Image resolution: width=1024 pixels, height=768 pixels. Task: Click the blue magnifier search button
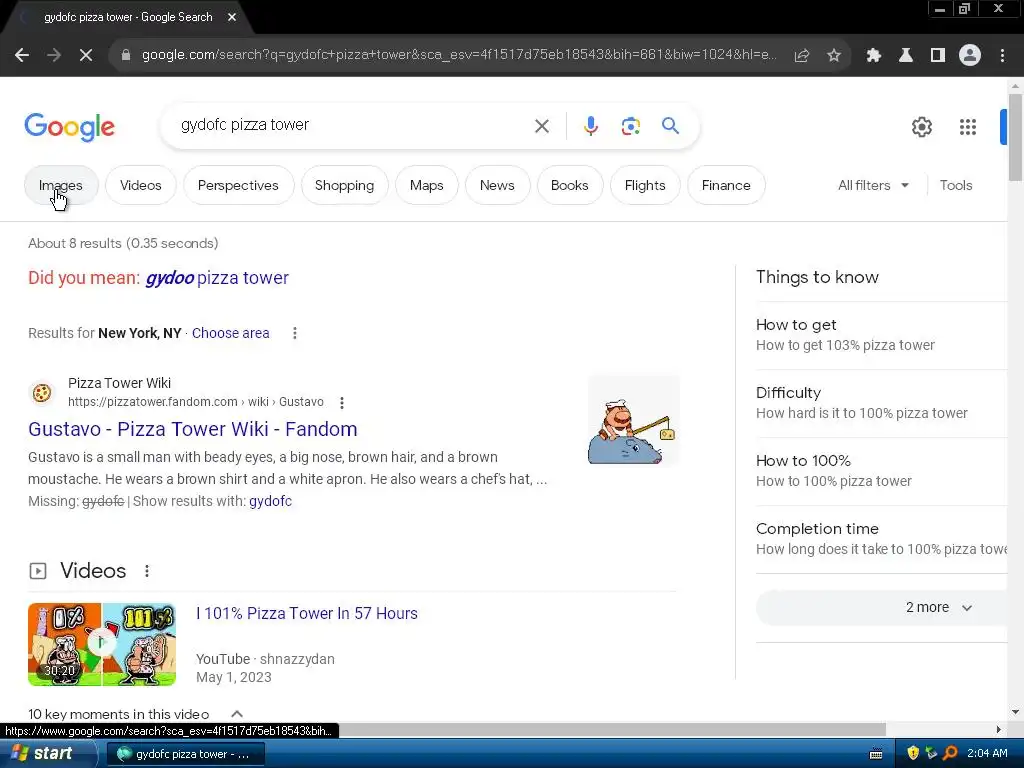pos(670,125)
